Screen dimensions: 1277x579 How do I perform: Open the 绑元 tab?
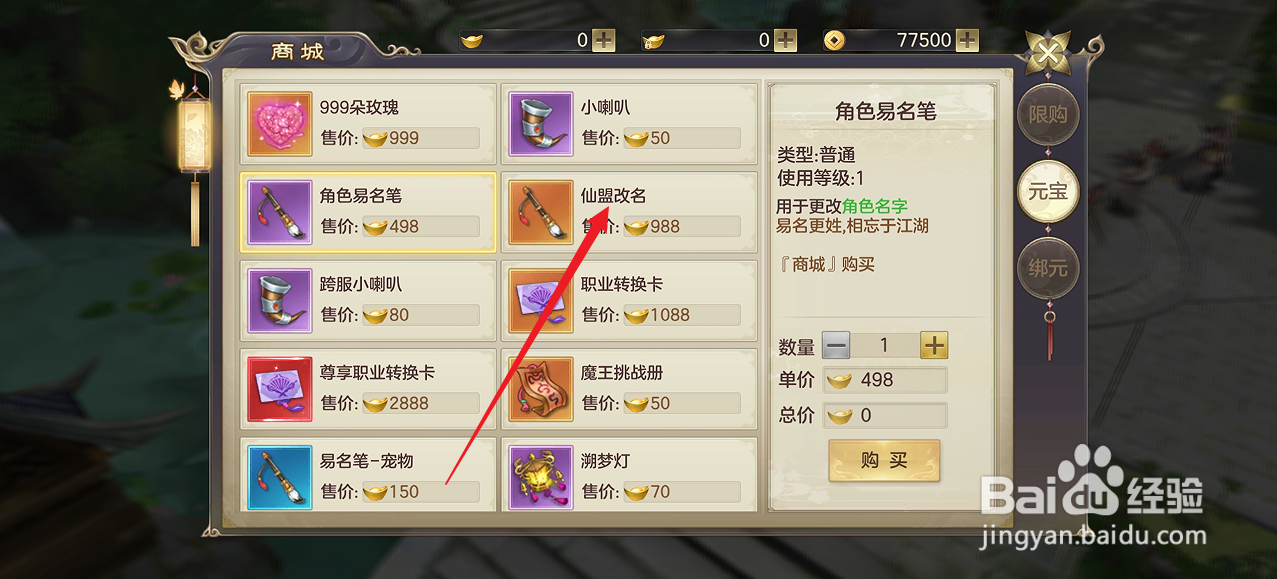pos(1048,268)
